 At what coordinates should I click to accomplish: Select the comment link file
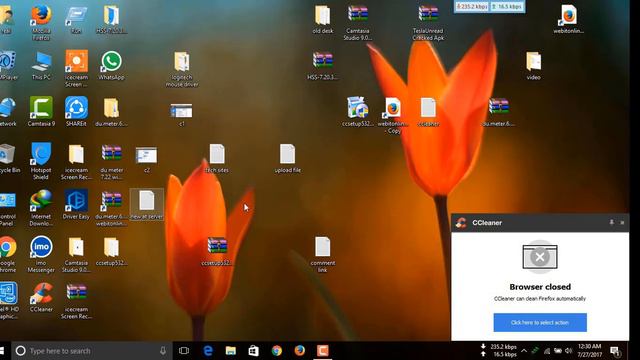pyautogui.click(x=322, y=254)
